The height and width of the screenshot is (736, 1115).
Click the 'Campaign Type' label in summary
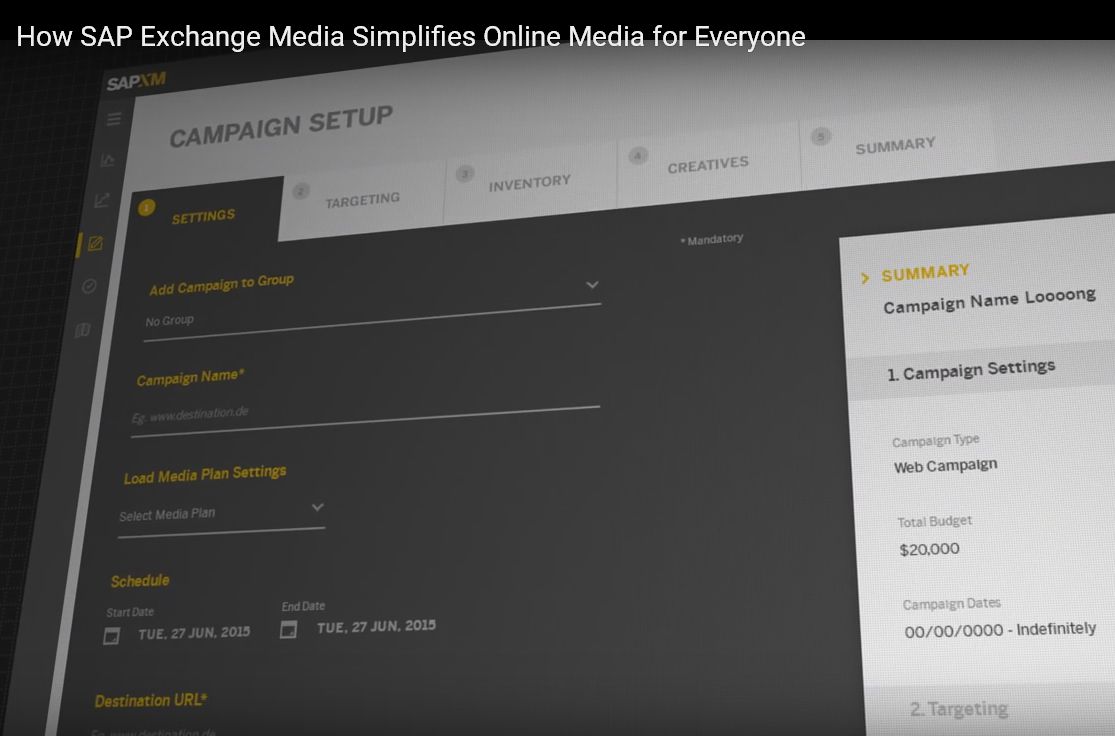pyautogui.click(x=936, y=441)
